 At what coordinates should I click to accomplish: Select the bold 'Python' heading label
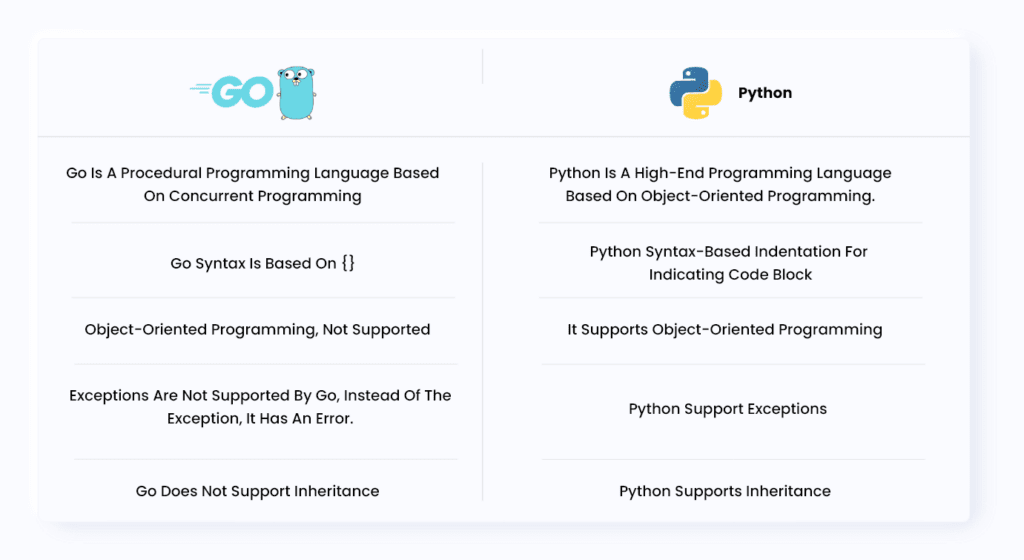tap(765, 93)
